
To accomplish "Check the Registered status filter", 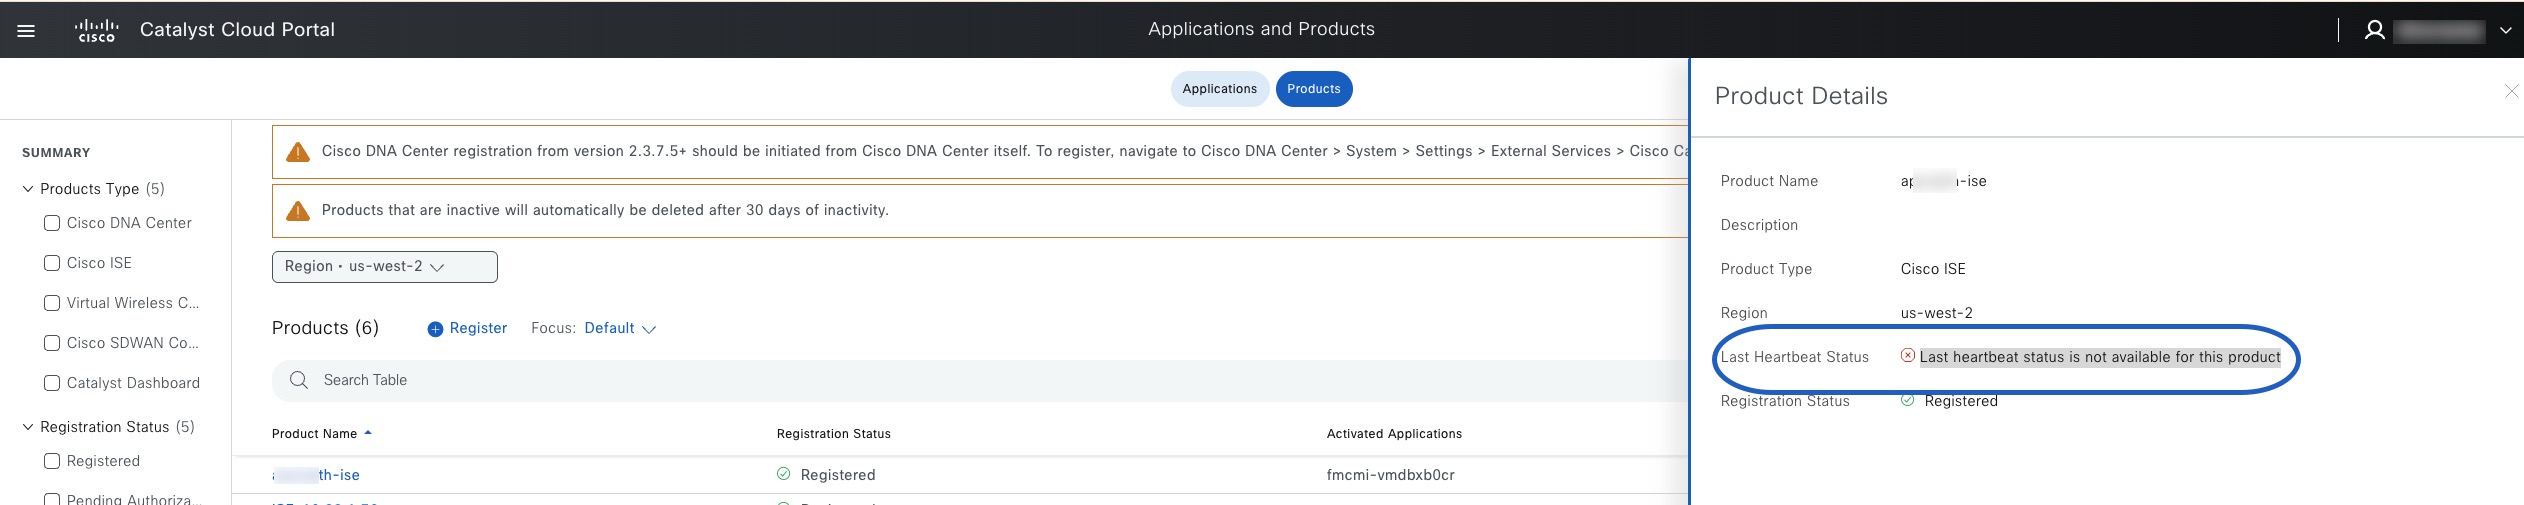I will (52, 461).
